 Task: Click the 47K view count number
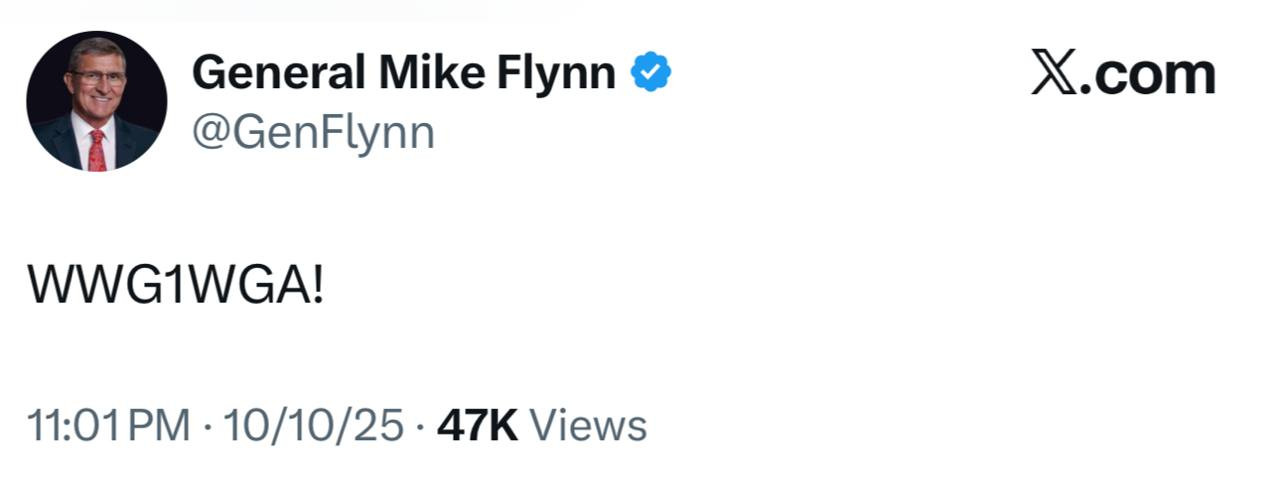[478, 426]
